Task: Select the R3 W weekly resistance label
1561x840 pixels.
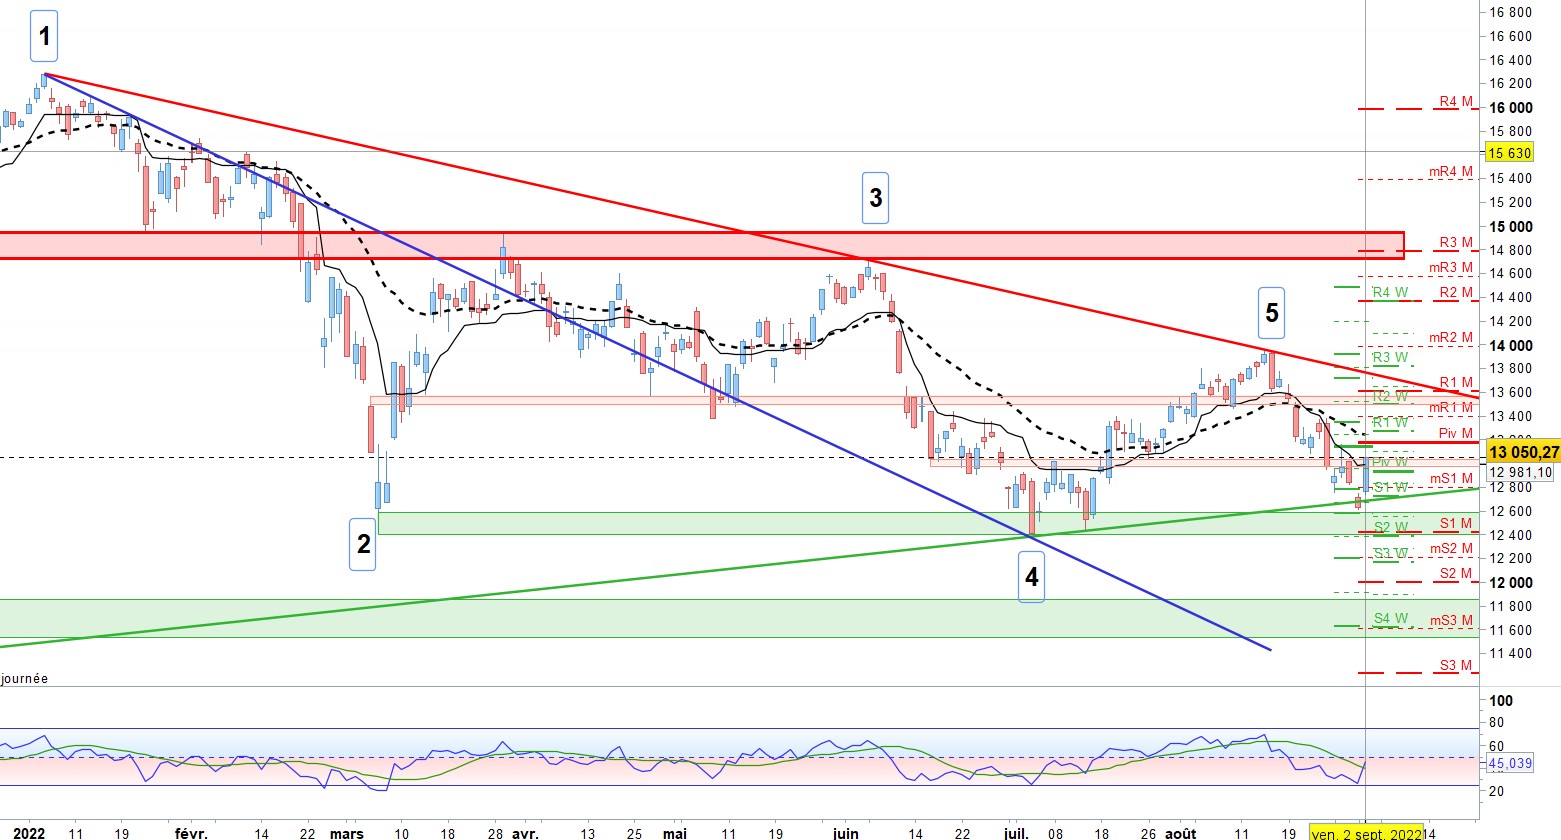Action: coord(1390,357)
